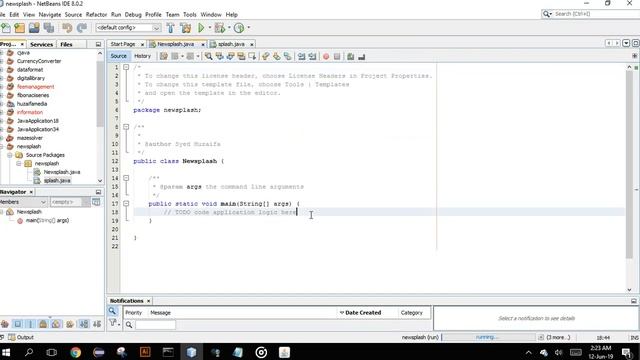Click the Notifications search magnifier icon

[112, 311]
